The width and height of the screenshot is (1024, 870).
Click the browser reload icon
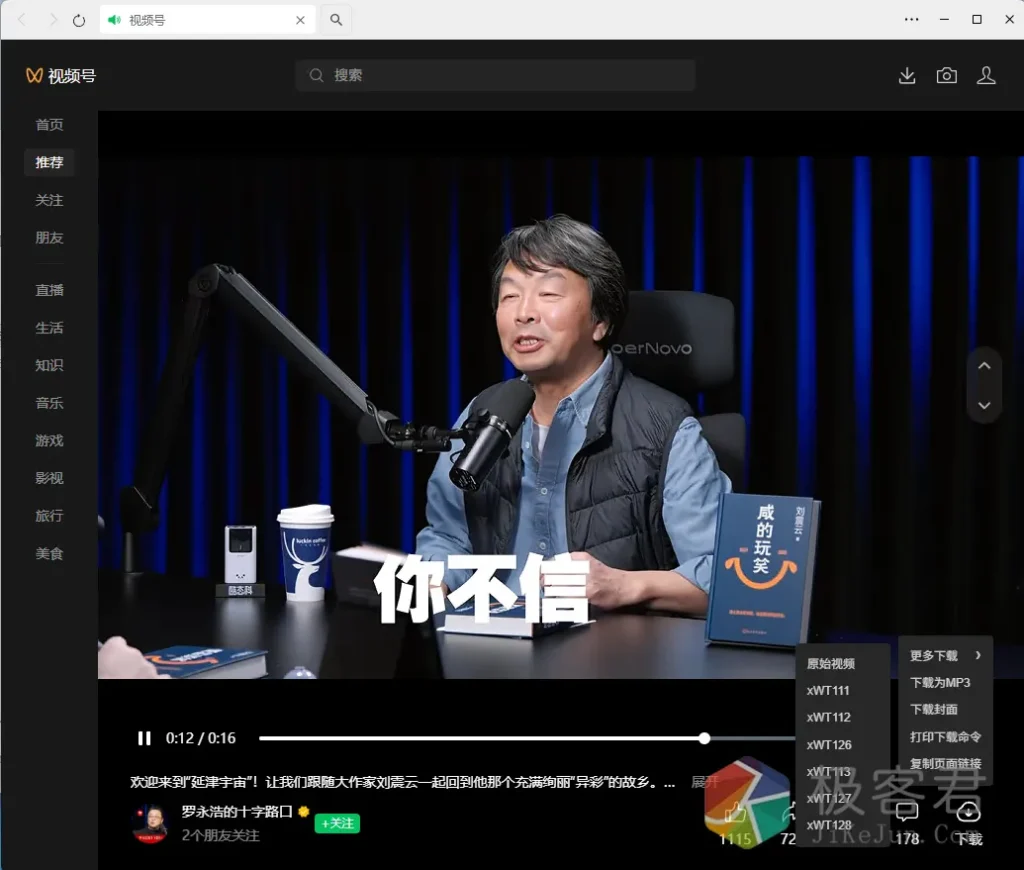coord(79,20)
